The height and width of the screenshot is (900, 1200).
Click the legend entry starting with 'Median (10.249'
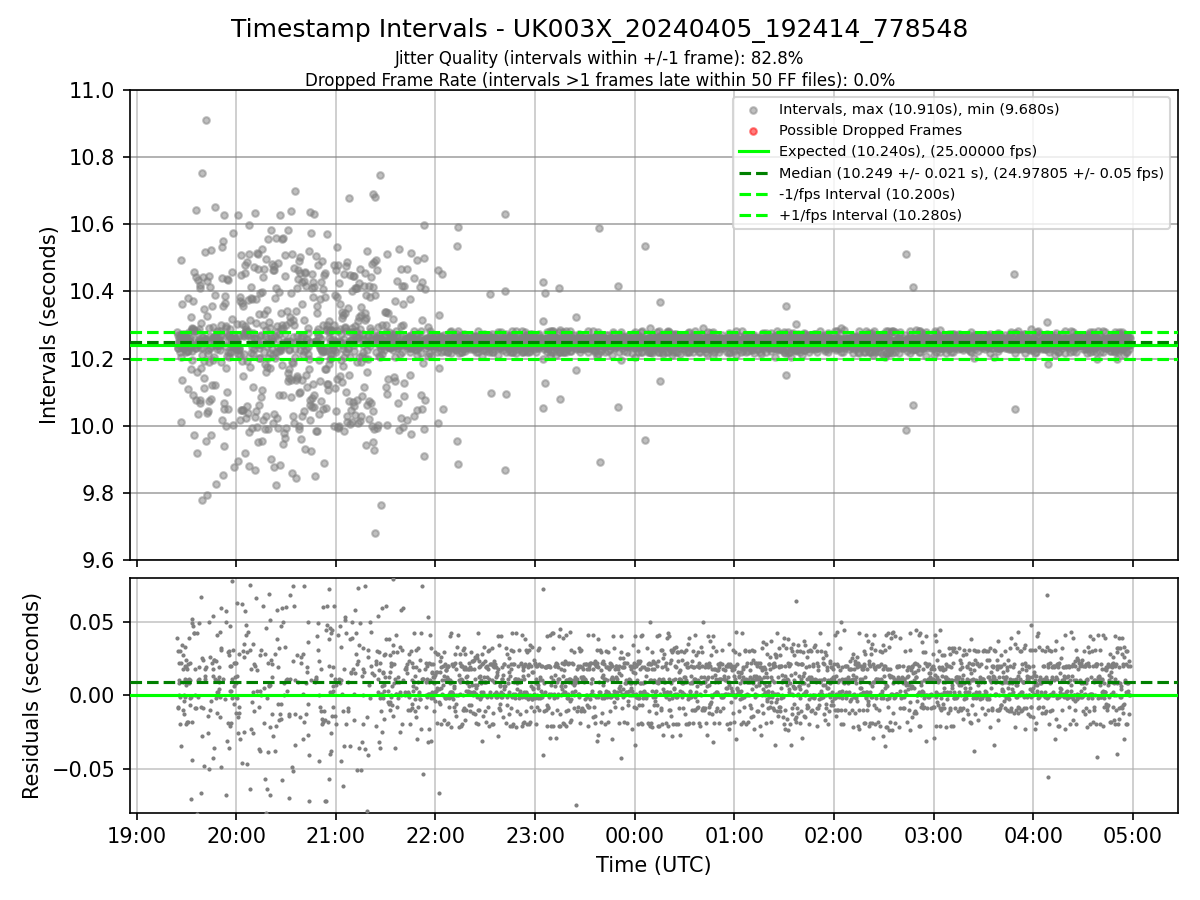click(x=971, y=173)
